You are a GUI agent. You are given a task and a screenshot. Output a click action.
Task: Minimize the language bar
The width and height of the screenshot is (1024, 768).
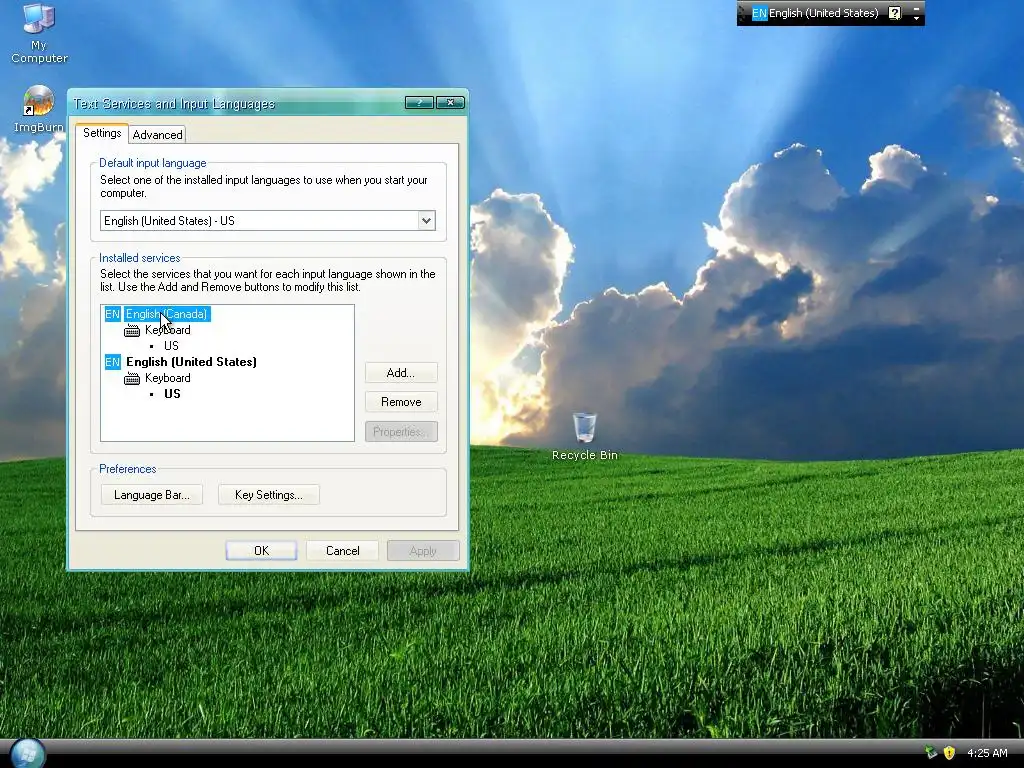[916, 7]
